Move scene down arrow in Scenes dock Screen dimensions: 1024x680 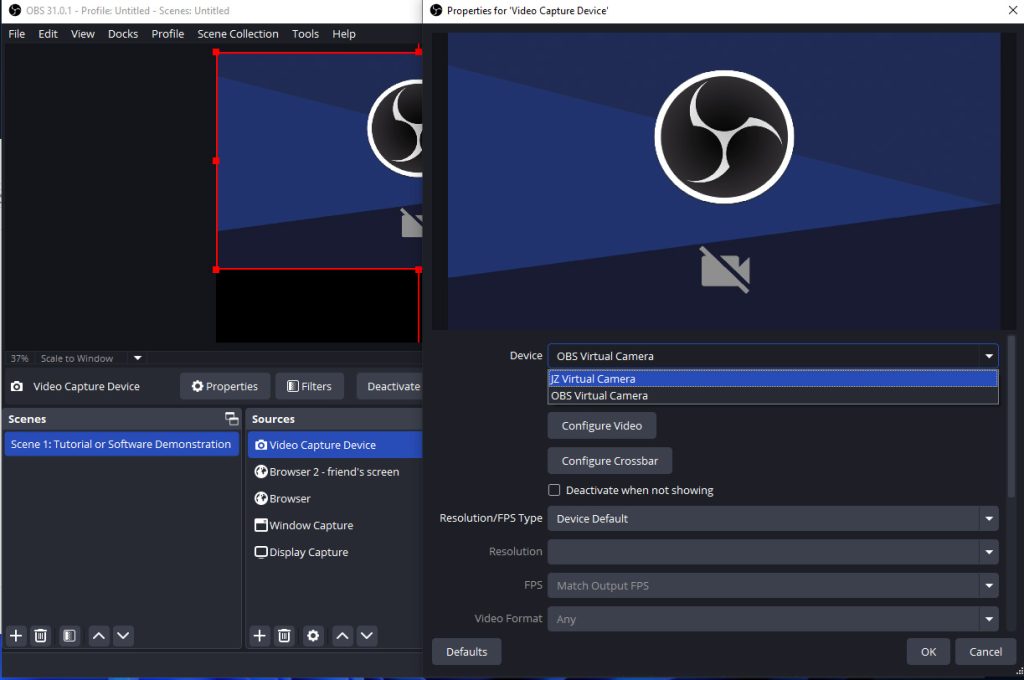(123, 636)
